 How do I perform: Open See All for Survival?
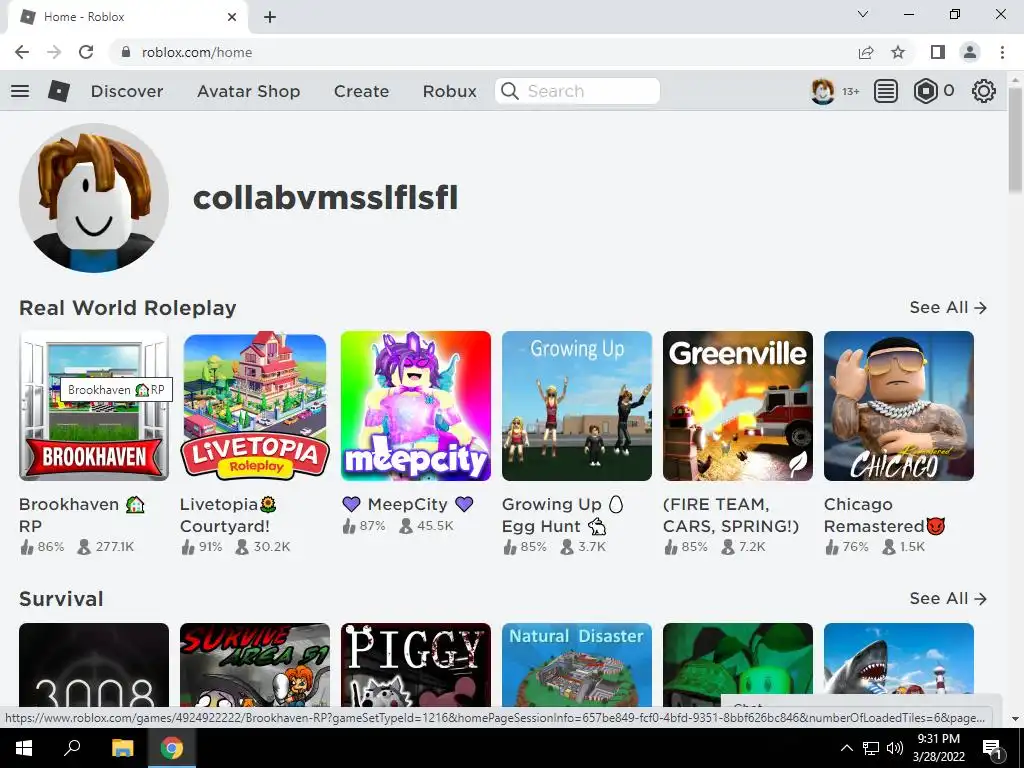[948, 598]
